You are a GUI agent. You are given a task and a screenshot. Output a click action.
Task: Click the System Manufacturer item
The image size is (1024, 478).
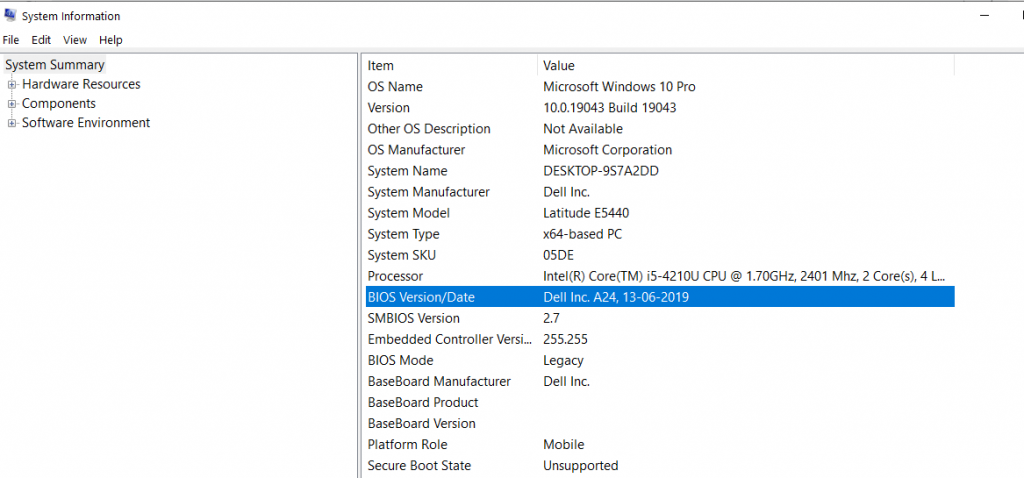(x=428, y=192)
